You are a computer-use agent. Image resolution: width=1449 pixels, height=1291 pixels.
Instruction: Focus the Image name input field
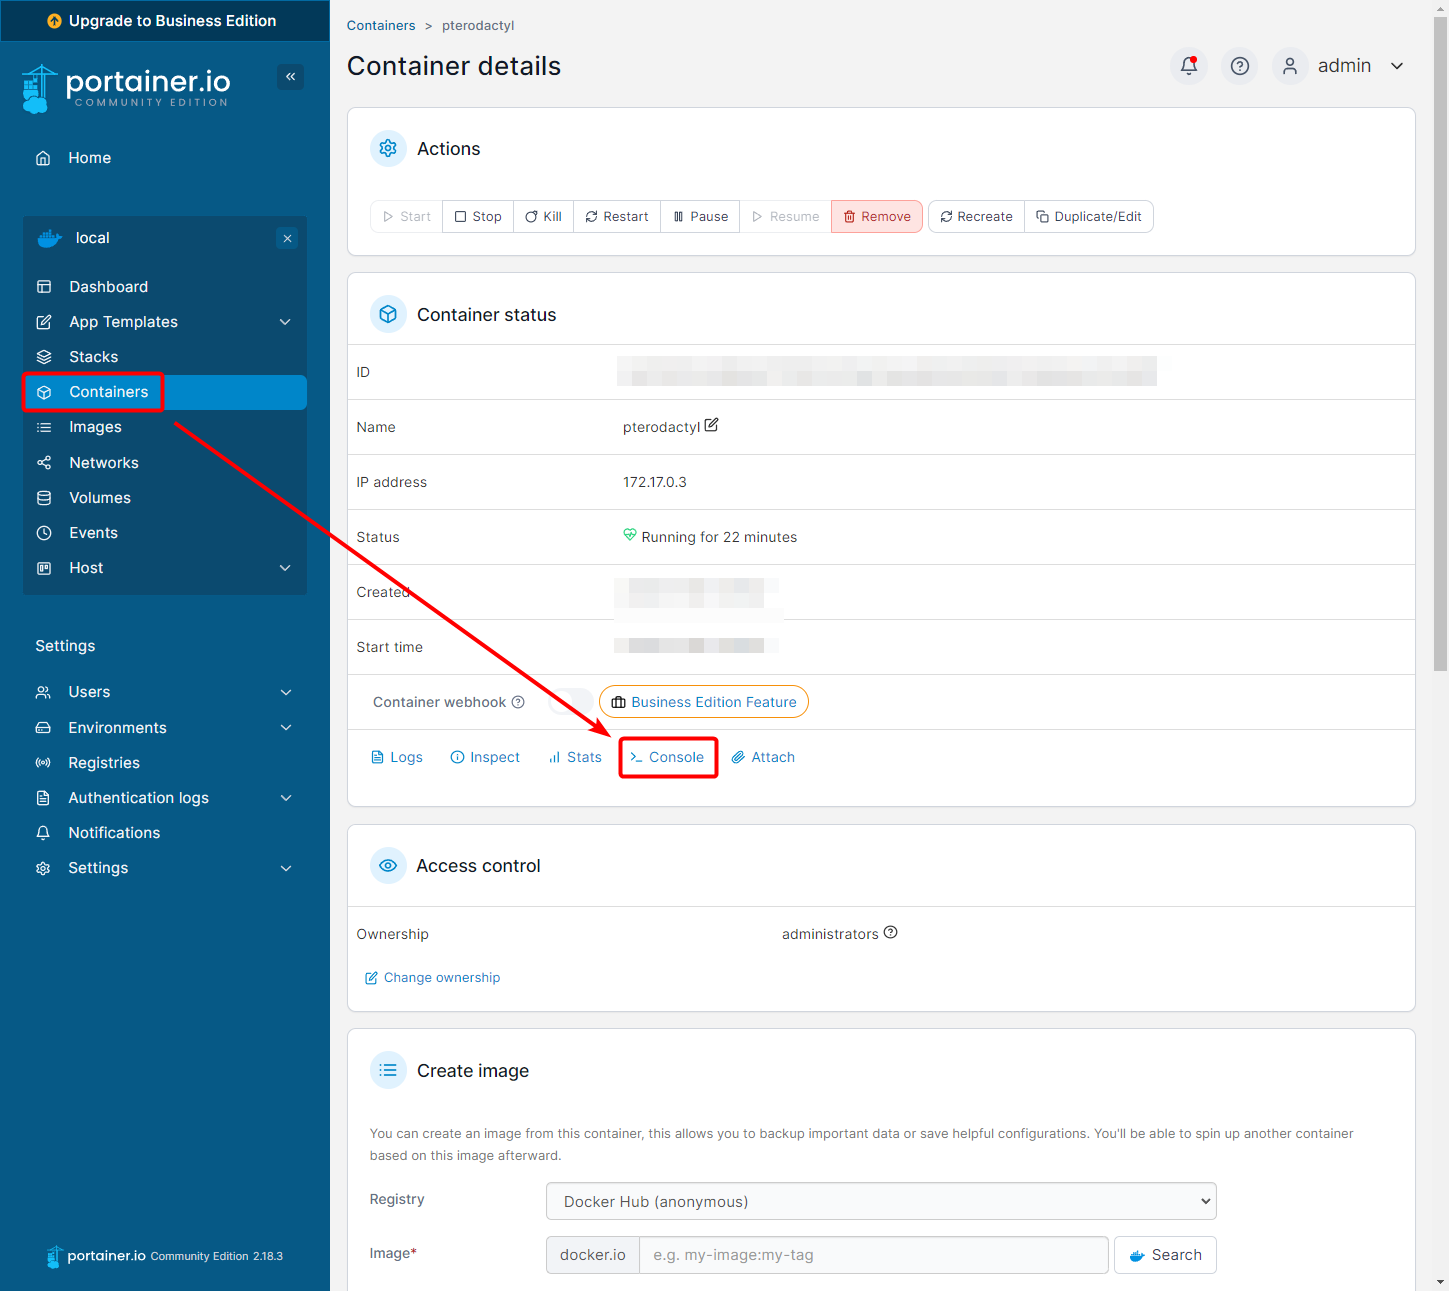[x=874, y=1255]
